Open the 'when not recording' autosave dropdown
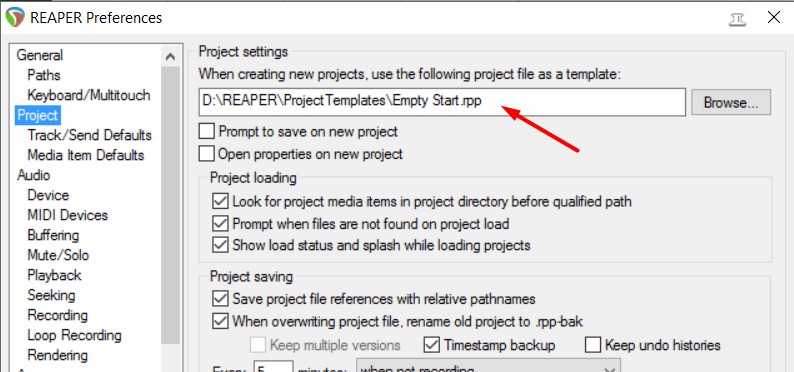 click(x=489, y=366)
